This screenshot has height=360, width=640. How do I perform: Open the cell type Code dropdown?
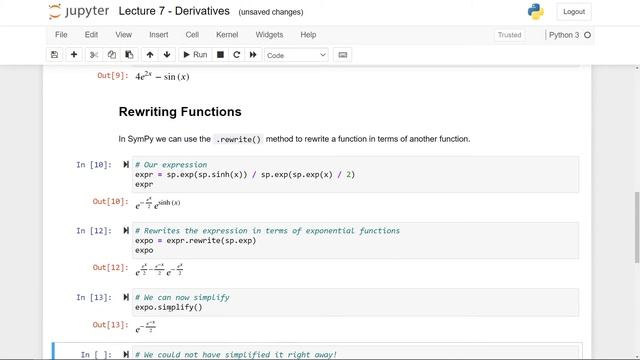pos(296,55)
